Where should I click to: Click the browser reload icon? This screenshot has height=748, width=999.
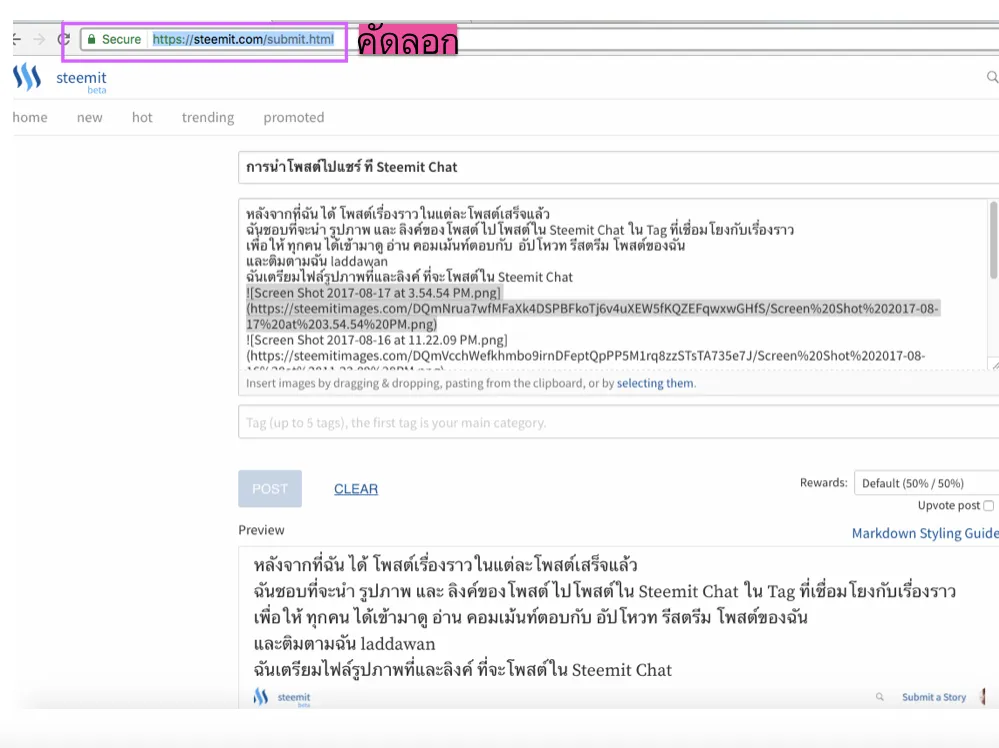(x=63, y=40)
